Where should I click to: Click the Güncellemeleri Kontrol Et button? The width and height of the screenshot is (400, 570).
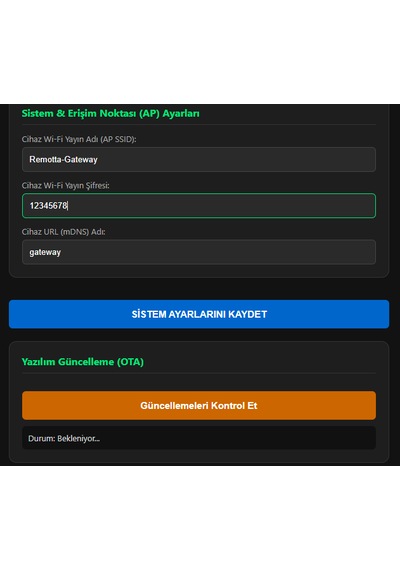[x=199, y=405]
